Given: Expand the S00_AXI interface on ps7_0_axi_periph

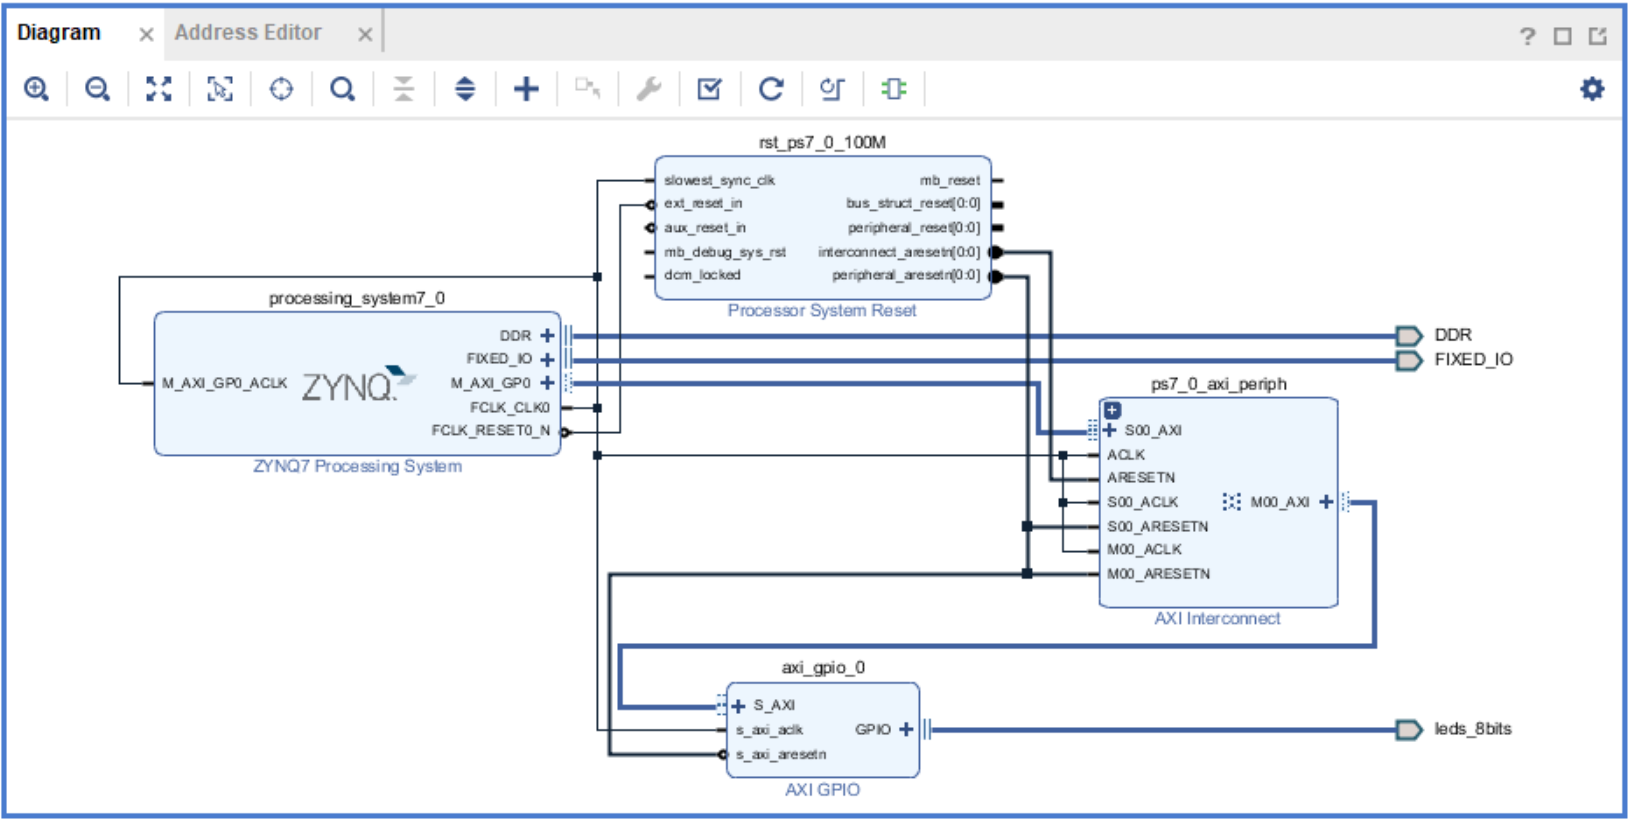Looking at the screenshot, I should coord(1109,430).
